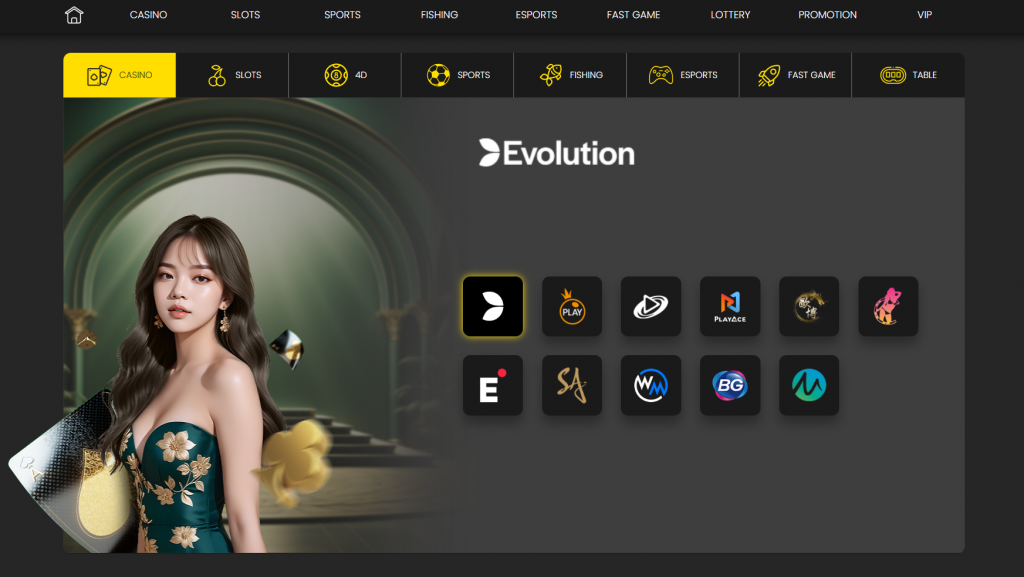Choose the white E red-dot provider icon

click(492, 385)
